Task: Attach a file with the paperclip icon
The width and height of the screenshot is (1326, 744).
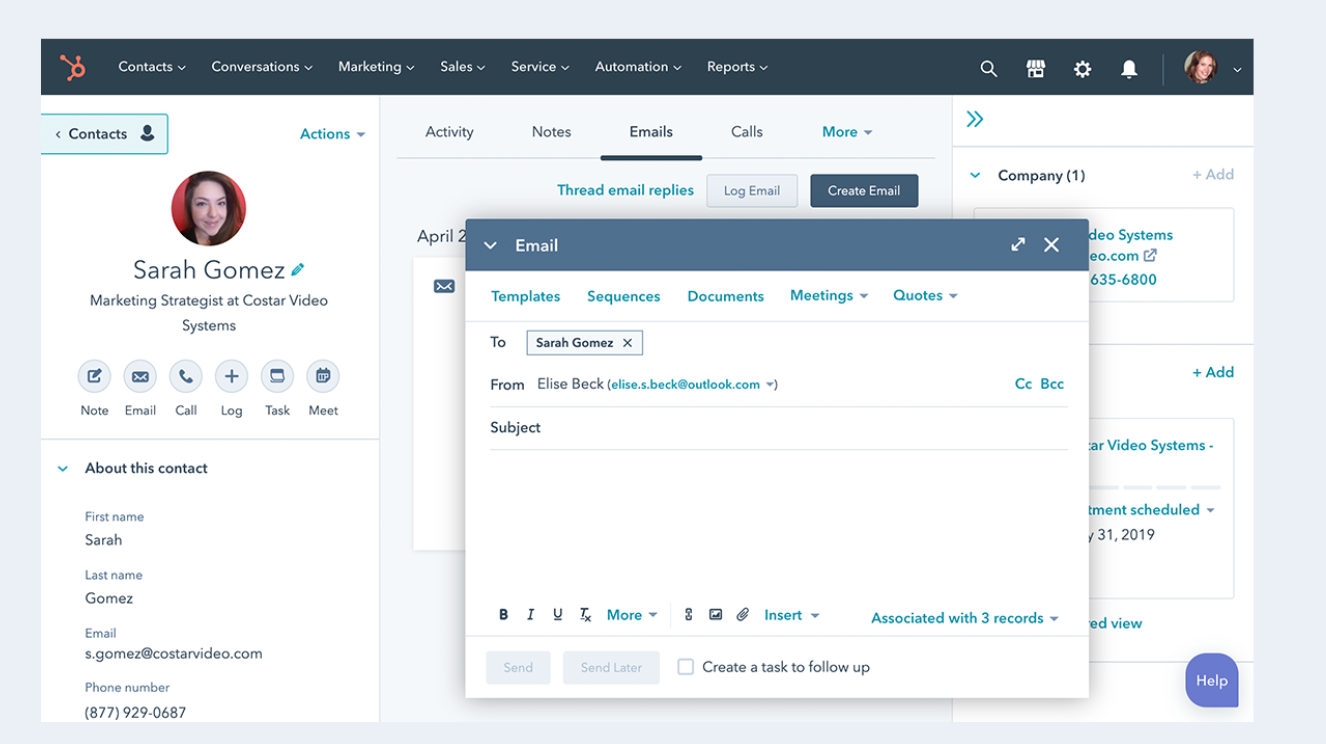Action: [742, 615]
